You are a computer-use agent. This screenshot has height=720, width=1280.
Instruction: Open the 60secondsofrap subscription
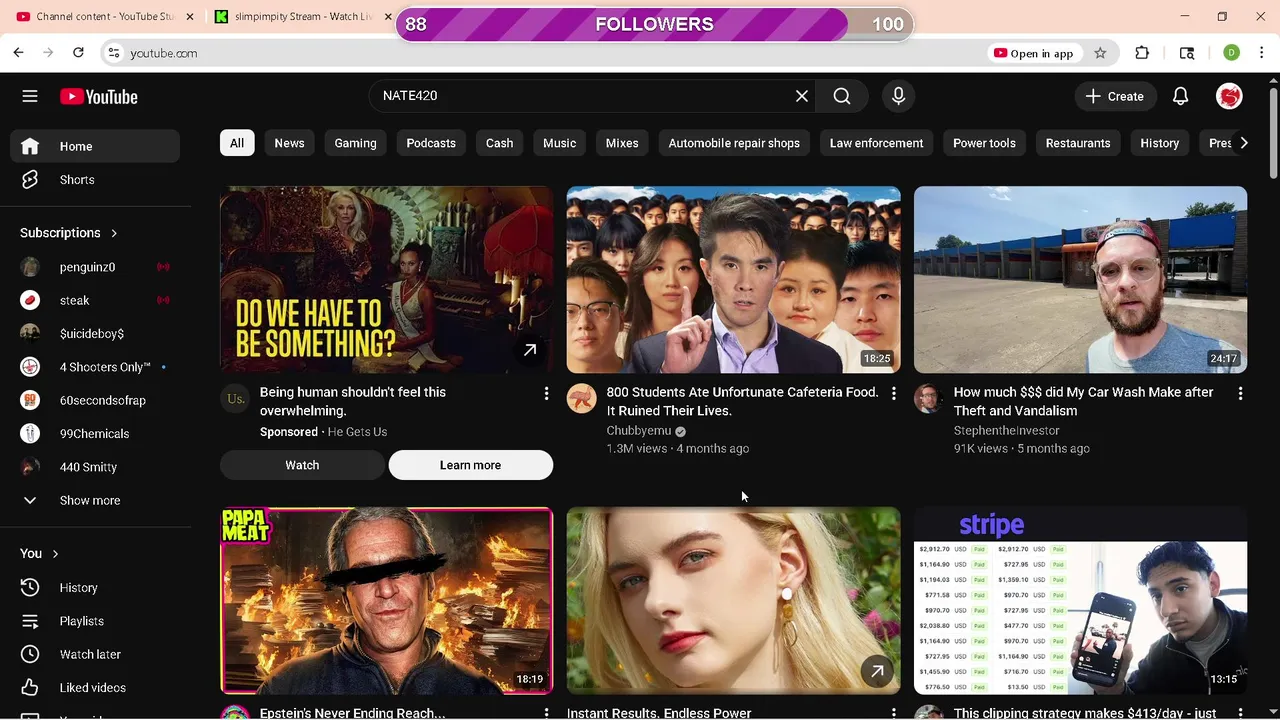(95, 400)
